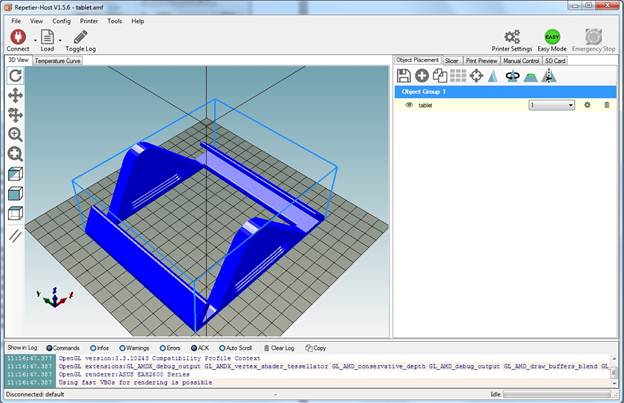Screen dimensions: 624x403
Task: Open tablet object settings gear
Action: pos(587,105)
